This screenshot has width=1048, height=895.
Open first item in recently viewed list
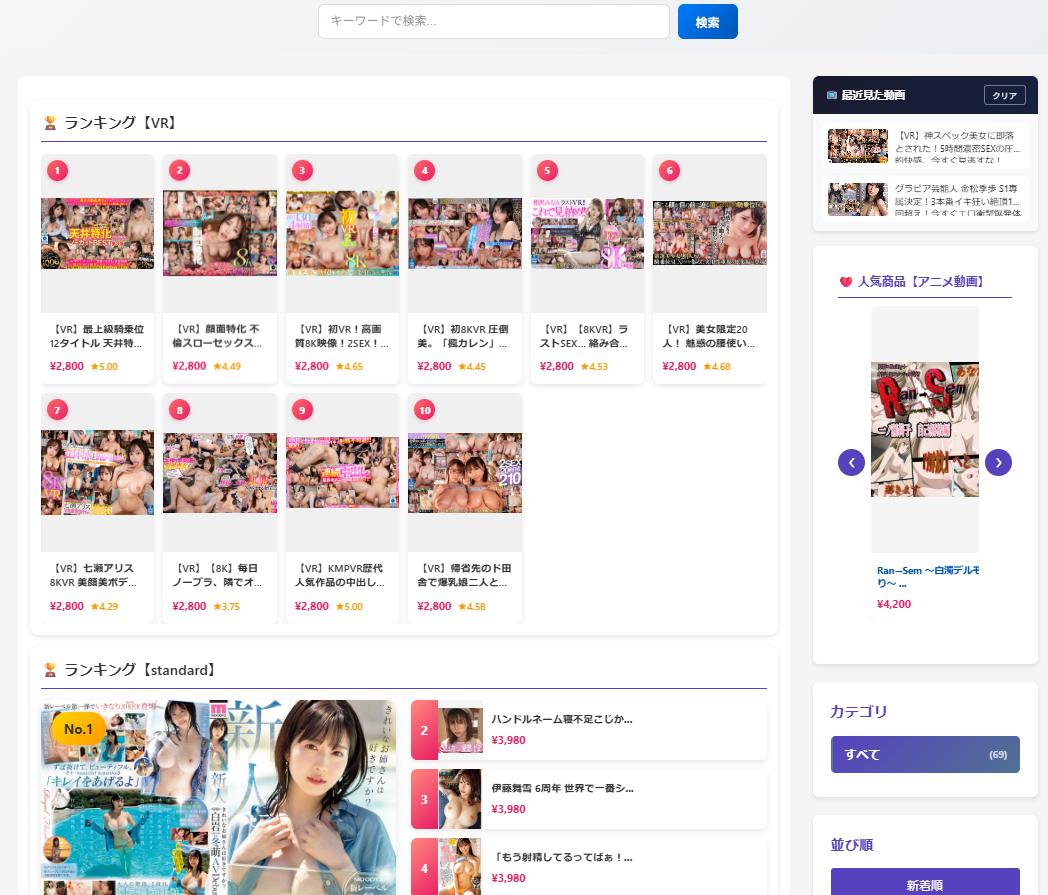pos(924,146)
